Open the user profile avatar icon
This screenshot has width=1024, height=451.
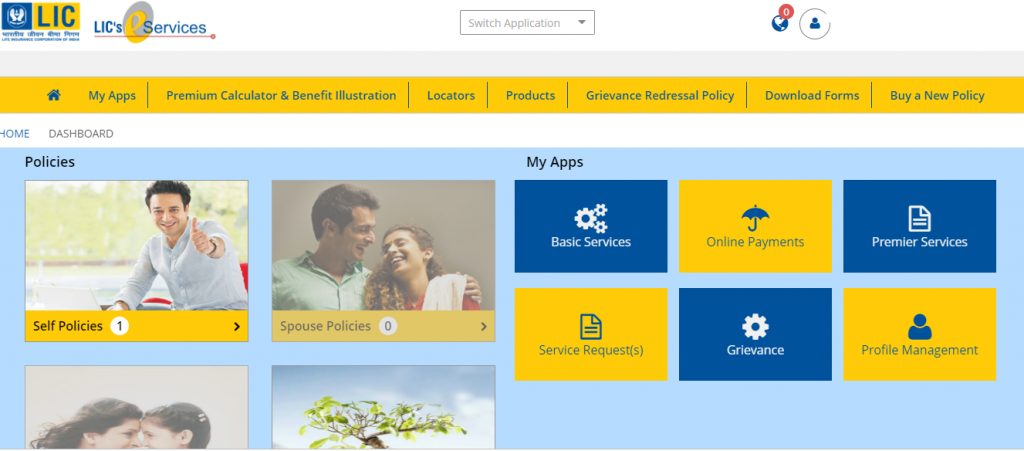coord(814,24)
